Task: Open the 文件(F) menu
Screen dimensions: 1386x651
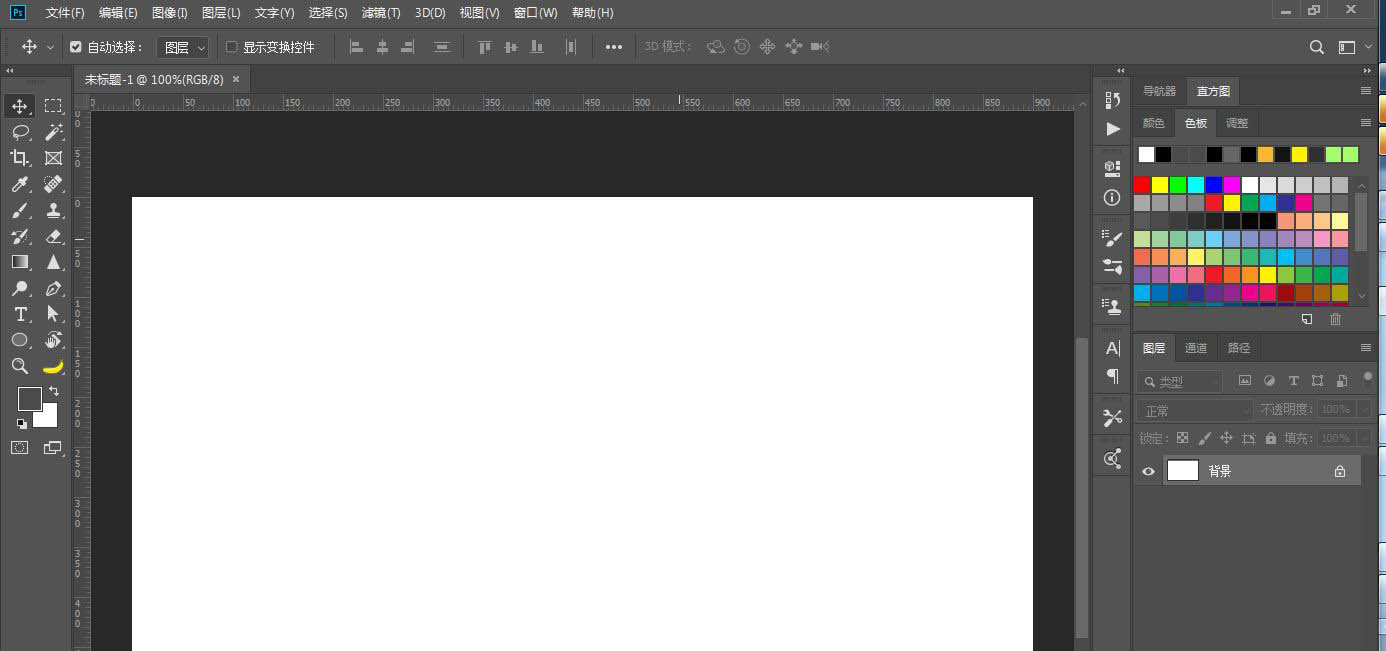Action: [65, 13]
